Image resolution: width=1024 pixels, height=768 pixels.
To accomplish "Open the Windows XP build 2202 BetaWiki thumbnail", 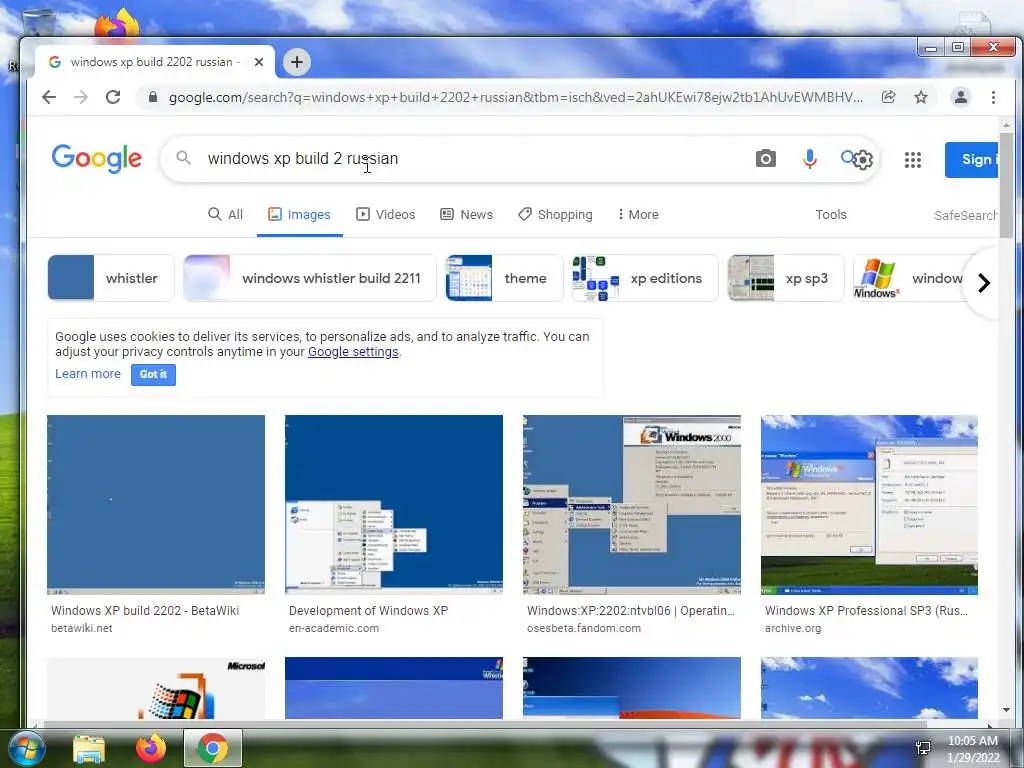I will click(x=156, y=505).
